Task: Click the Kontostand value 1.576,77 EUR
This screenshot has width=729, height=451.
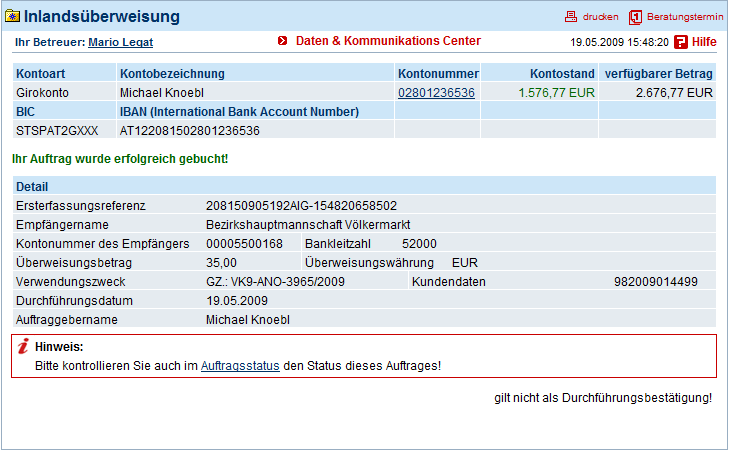Action: [557, 93]
